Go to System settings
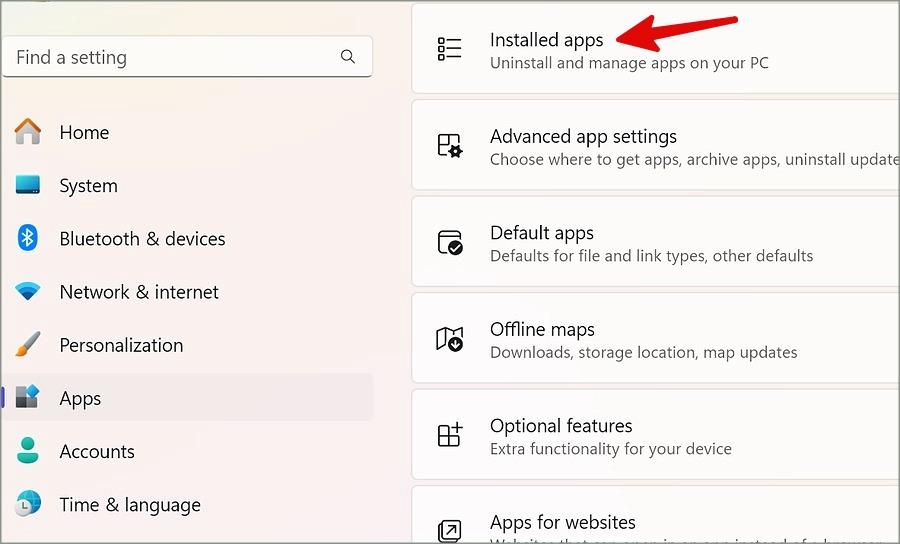 coord(88,186)
